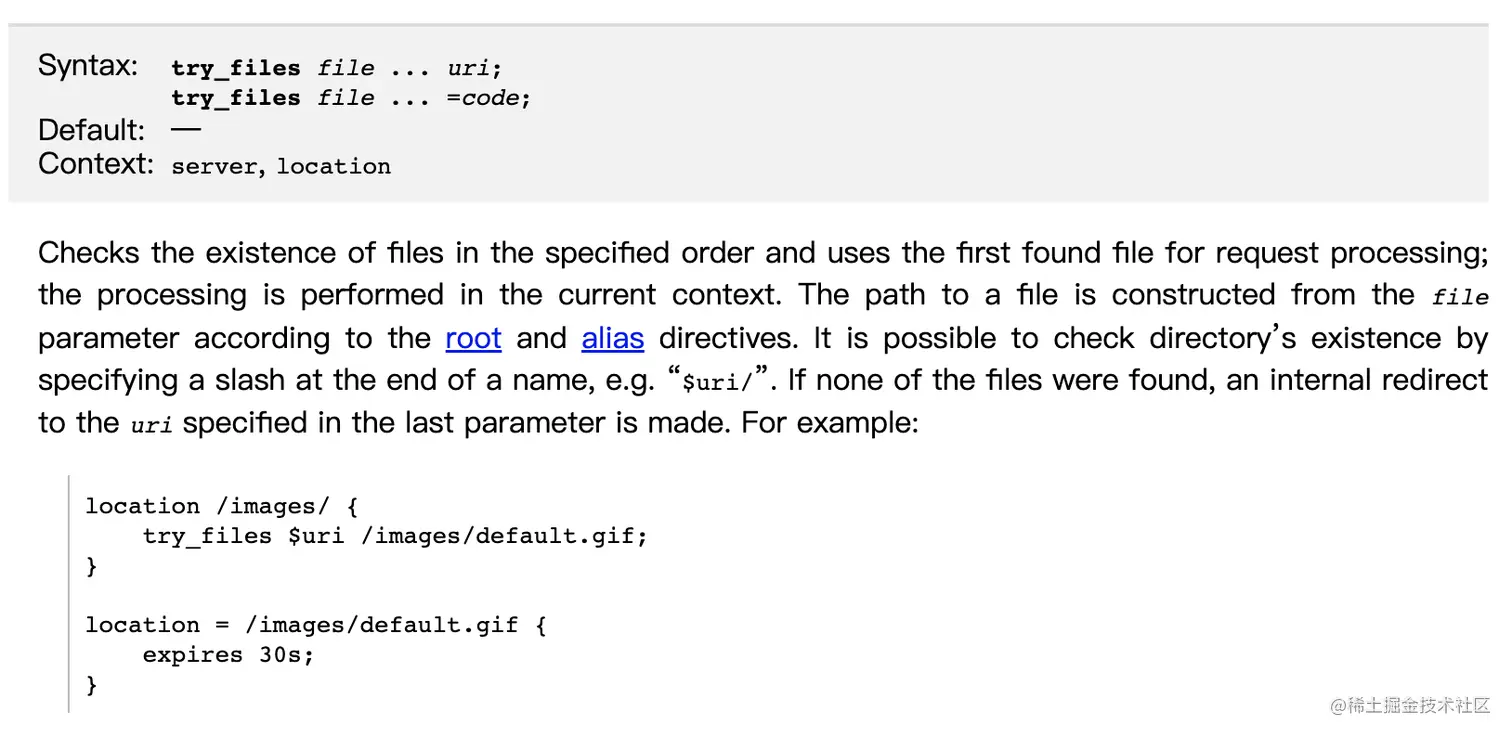
Task: Click the uri parameter in the syntax line
Action: tap(469, 69)
